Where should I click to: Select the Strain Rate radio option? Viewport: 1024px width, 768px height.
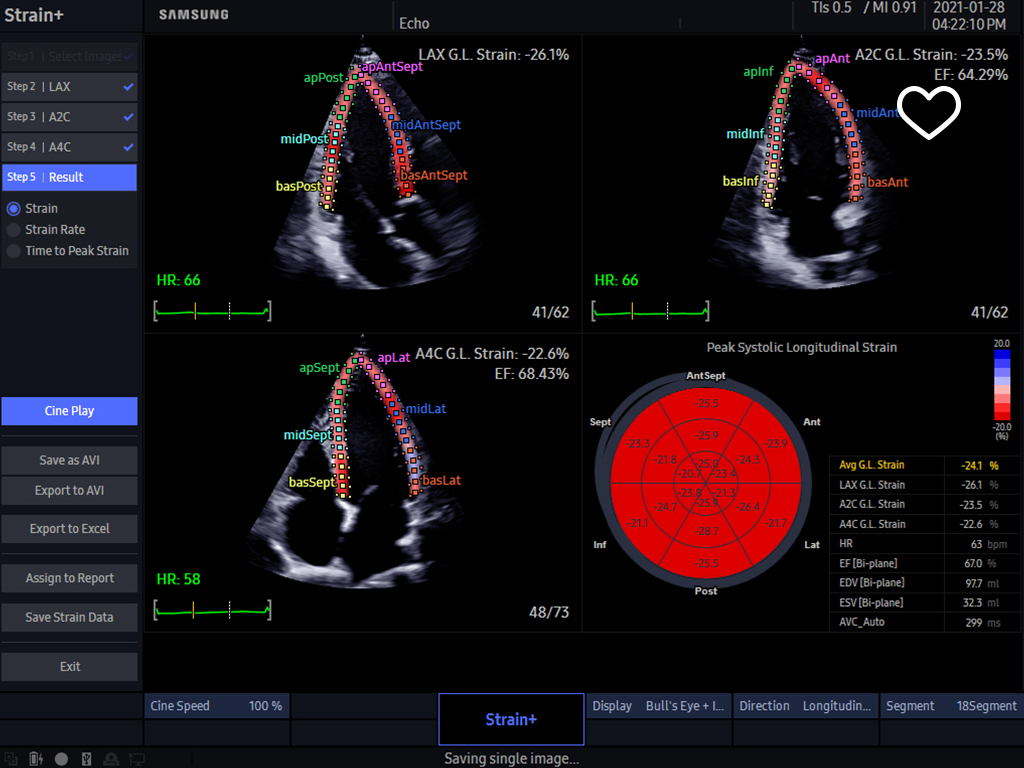14,230
